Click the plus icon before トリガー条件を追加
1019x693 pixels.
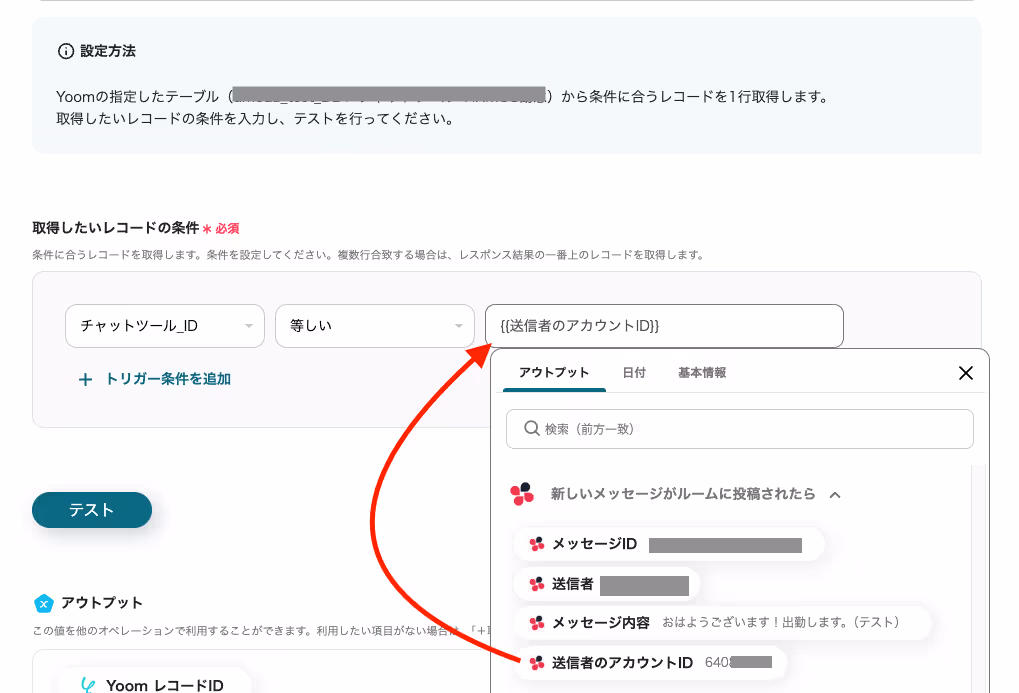pos(85,380)
